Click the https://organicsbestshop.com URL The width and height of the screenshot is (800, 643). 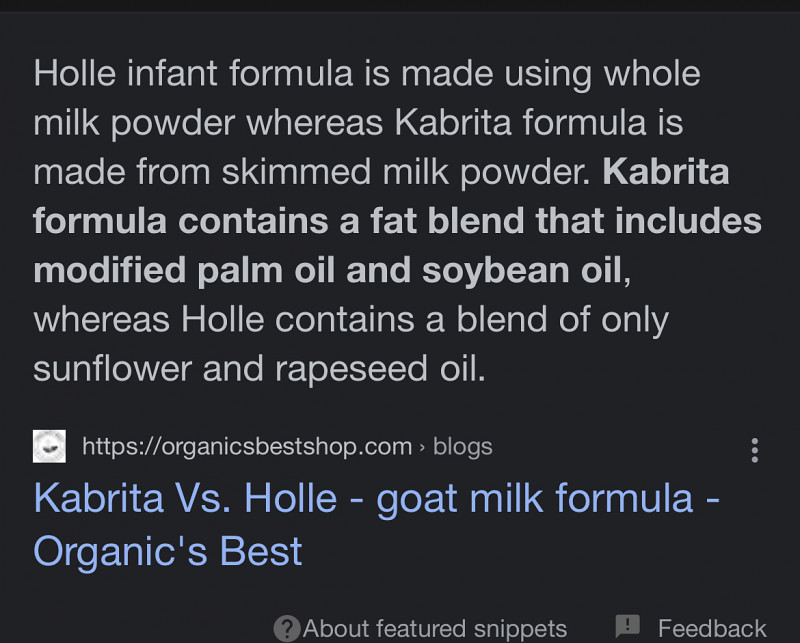point(246,446)
